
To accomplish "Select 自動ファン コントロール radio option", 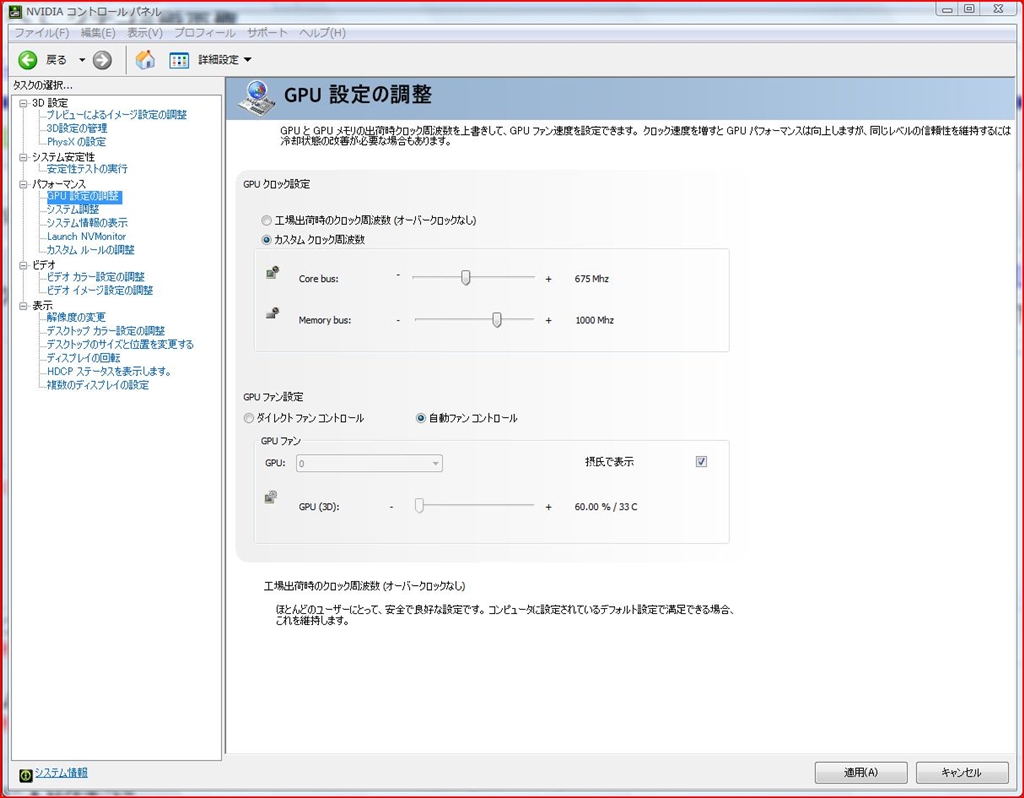I will (x=421, y=419).
